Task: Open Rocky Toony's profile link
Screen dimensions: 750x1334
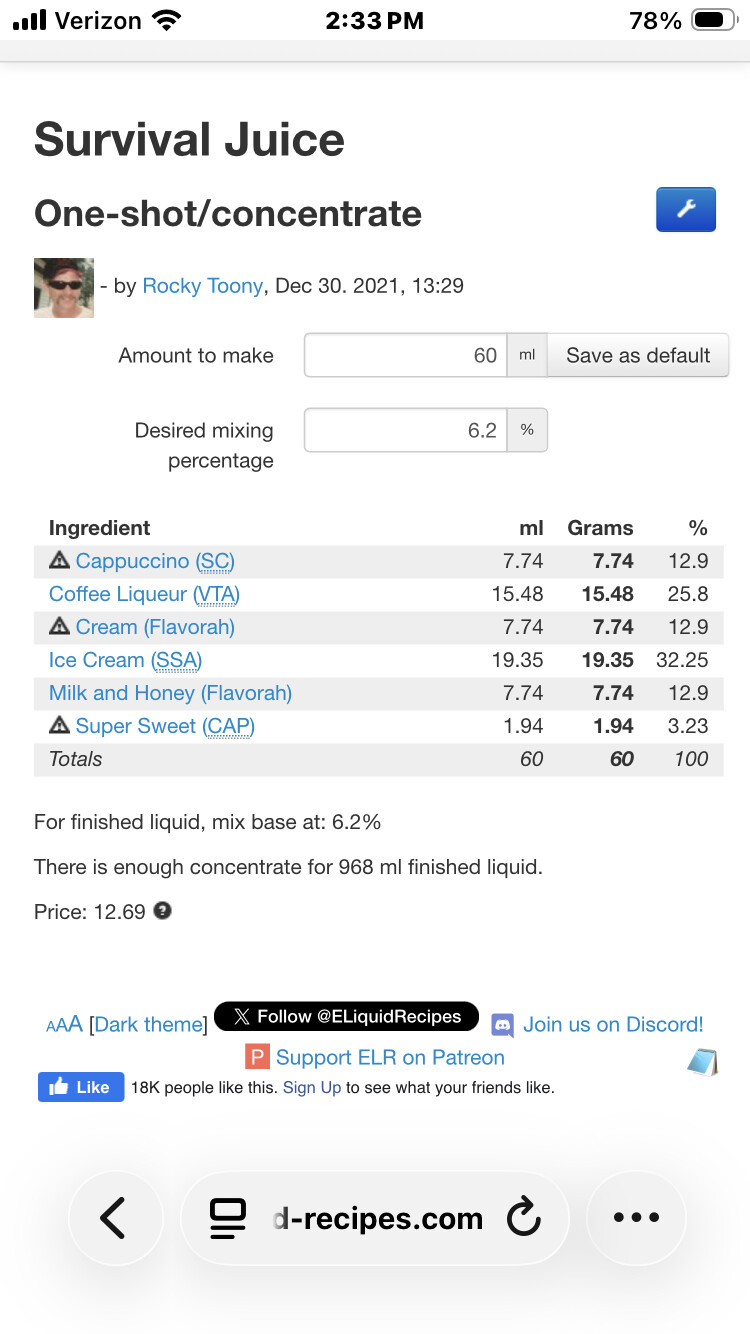Action: click(202, 286)
